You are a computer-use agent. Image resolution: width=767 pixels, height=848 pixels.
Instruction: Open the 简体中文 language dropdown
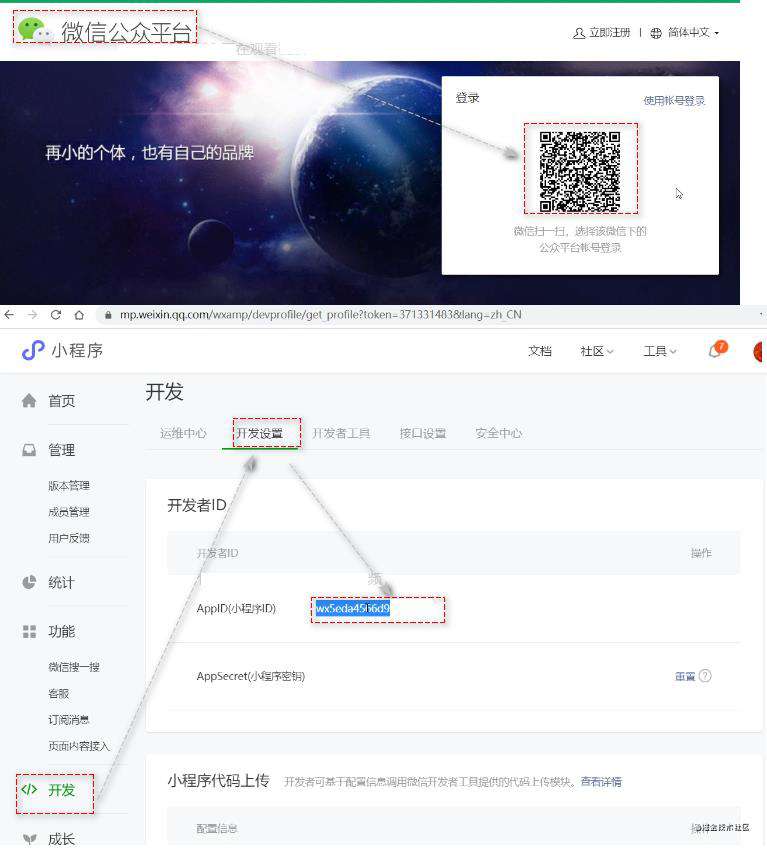coord(693,32)
